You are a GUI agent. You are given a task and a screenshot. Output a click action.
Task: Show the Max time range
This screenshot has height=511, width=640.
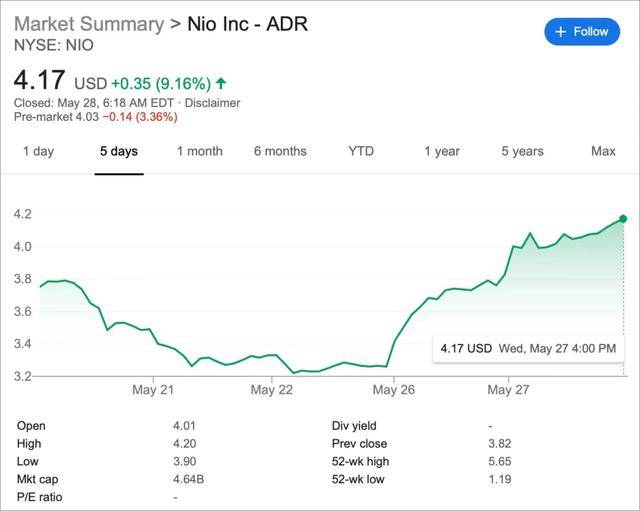click(603, 151)
